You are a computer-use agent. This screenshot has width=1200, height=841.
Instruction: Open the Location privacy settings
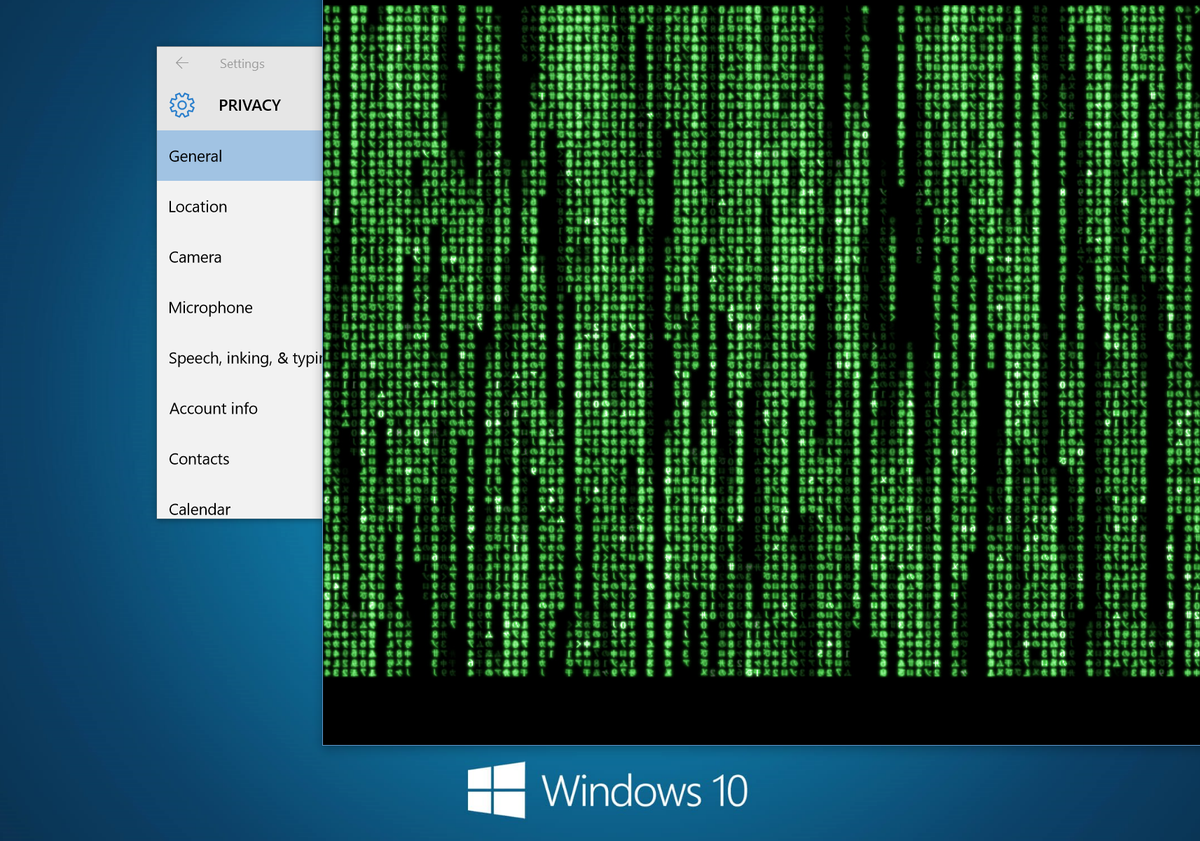tap(240, 207)
